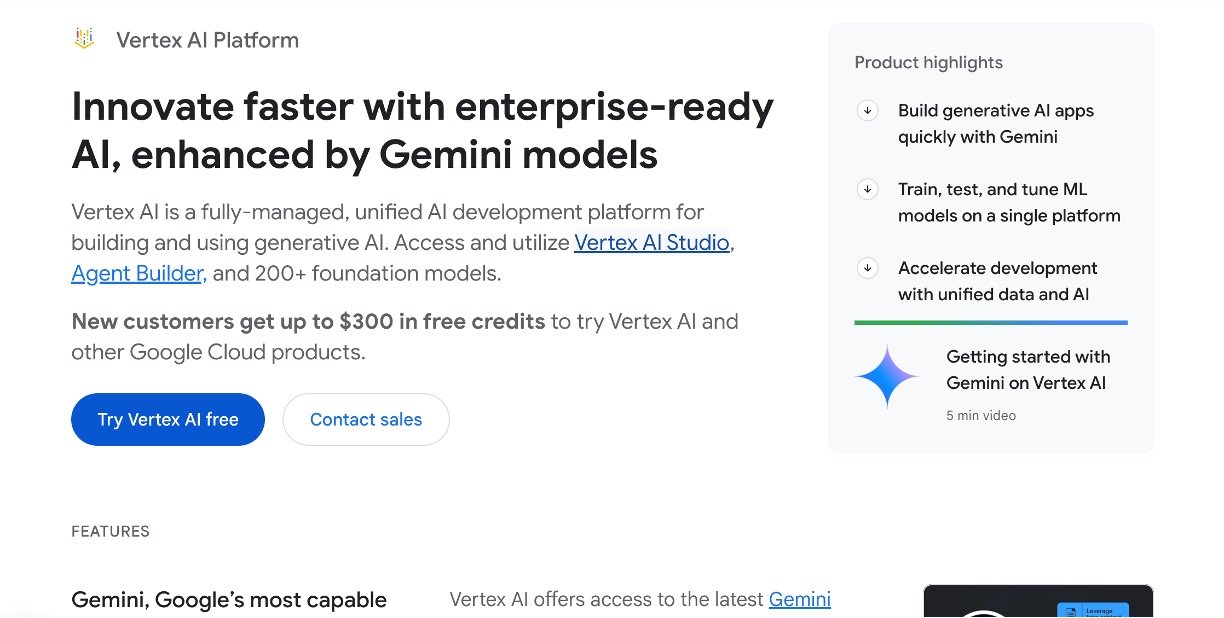Jump to Build generative AI apps quickly highlight
Screen dimensions: 1224x618
tap(996, 124)
